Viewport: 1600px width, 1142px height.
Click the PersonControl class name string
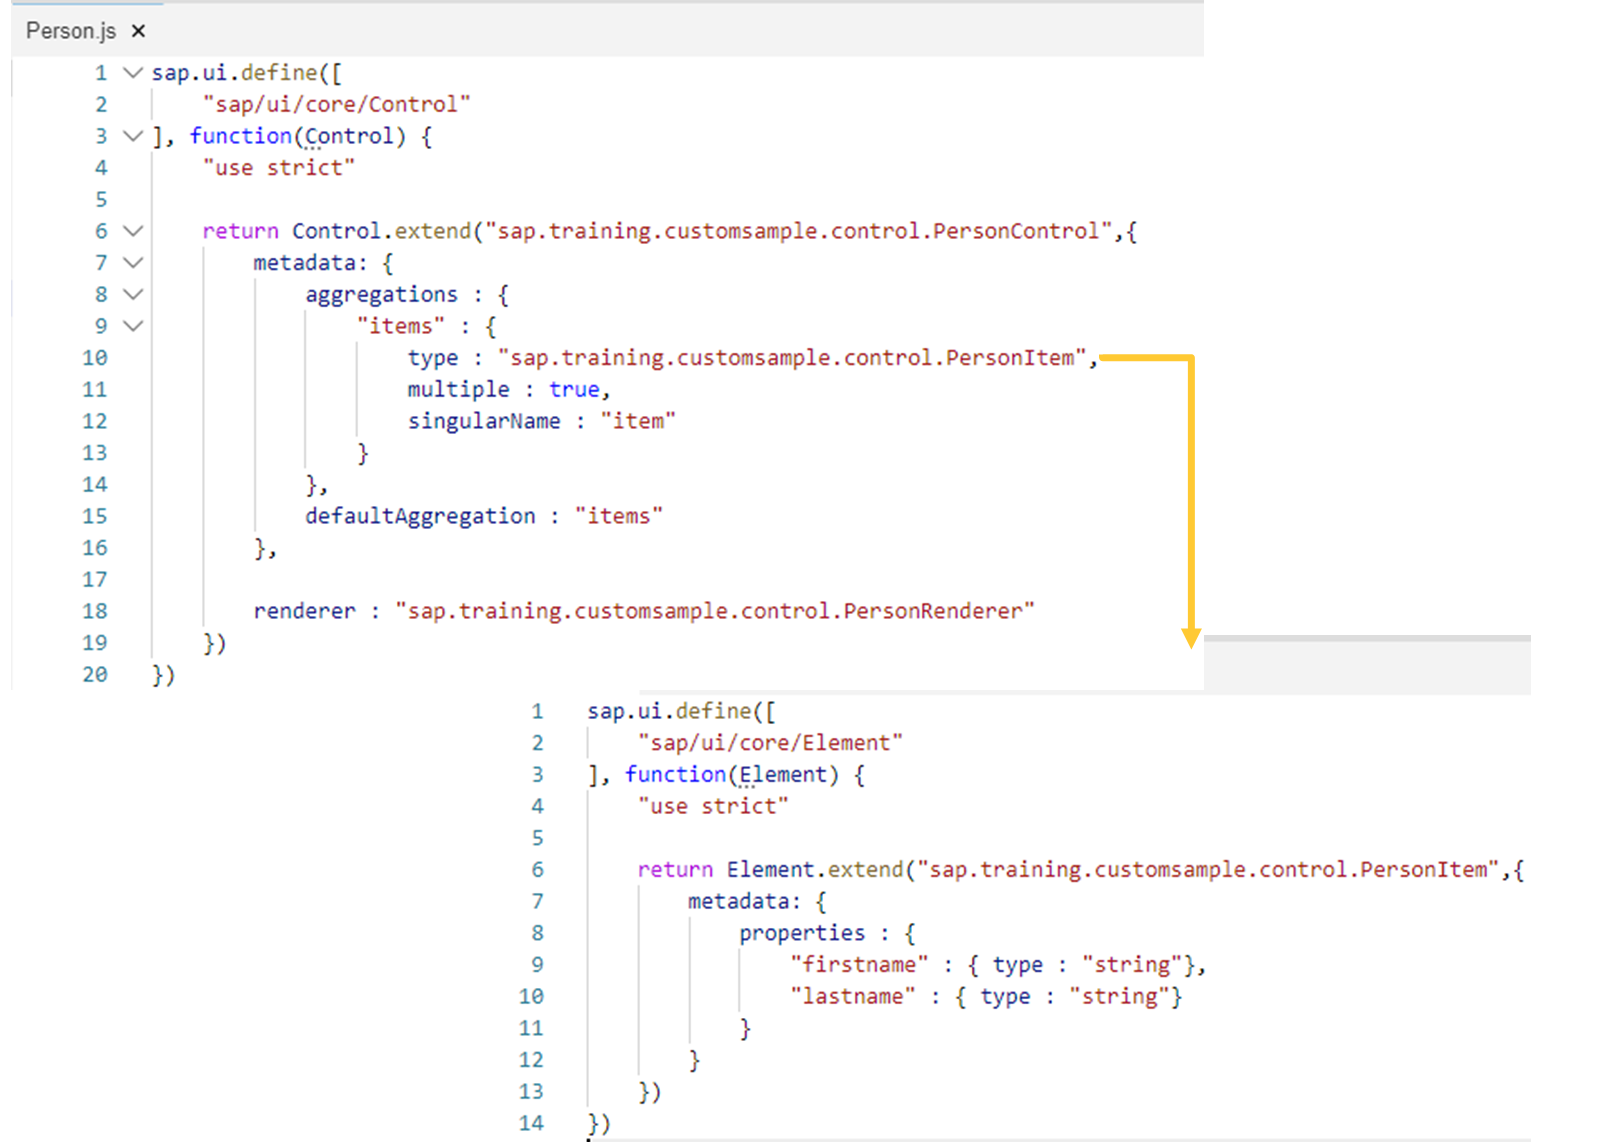pyautogui.click(x=799, y=231)
